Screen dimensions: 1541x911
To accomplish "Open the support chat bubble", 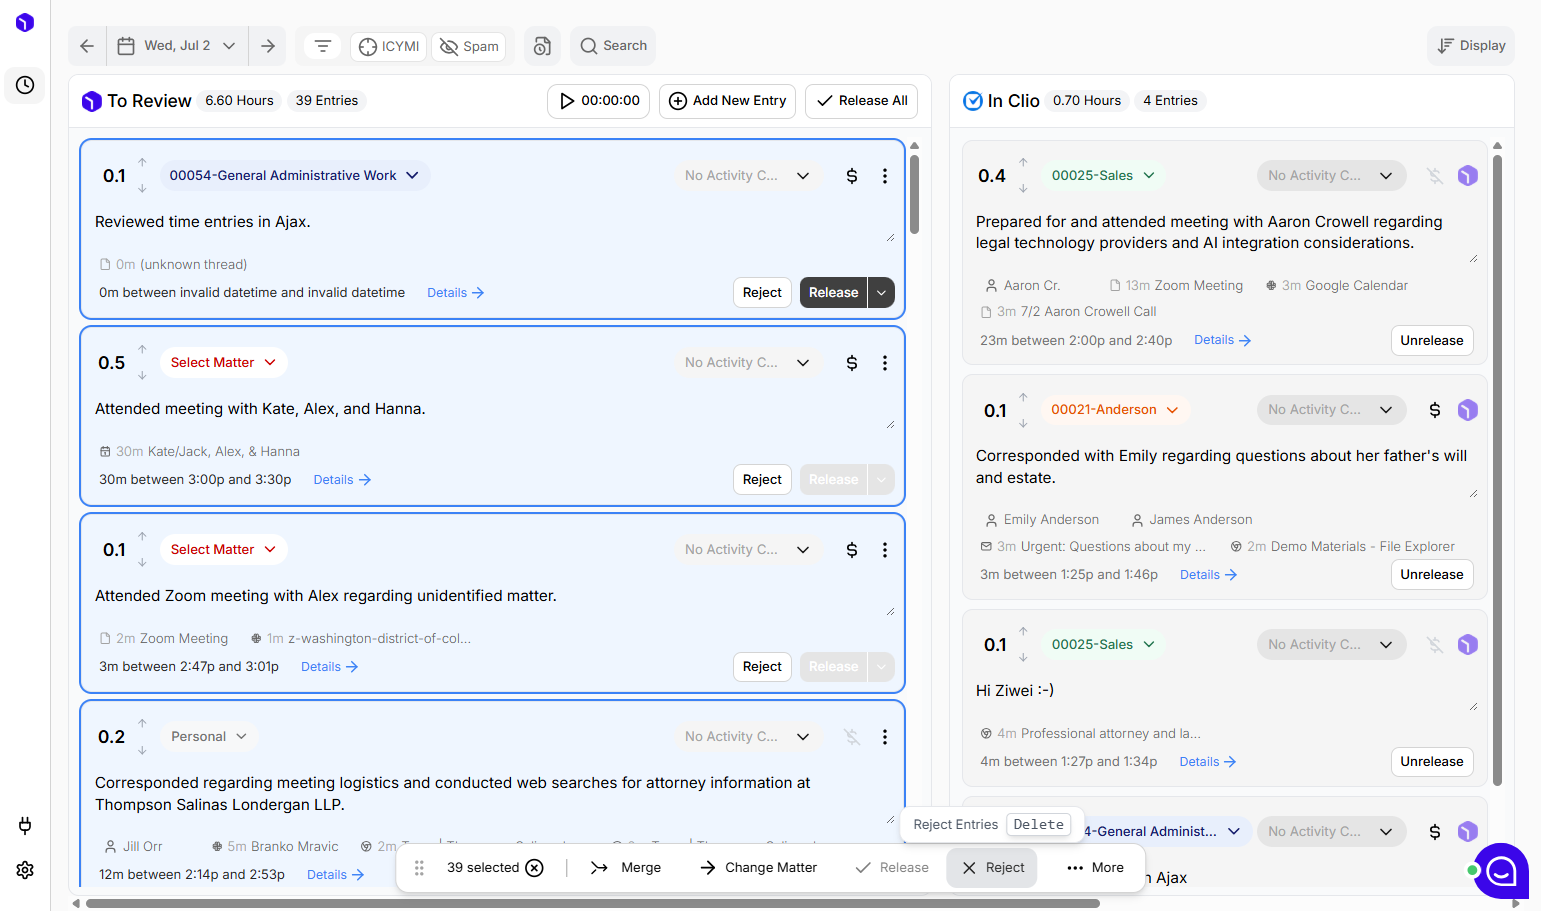I will 1501,871.
